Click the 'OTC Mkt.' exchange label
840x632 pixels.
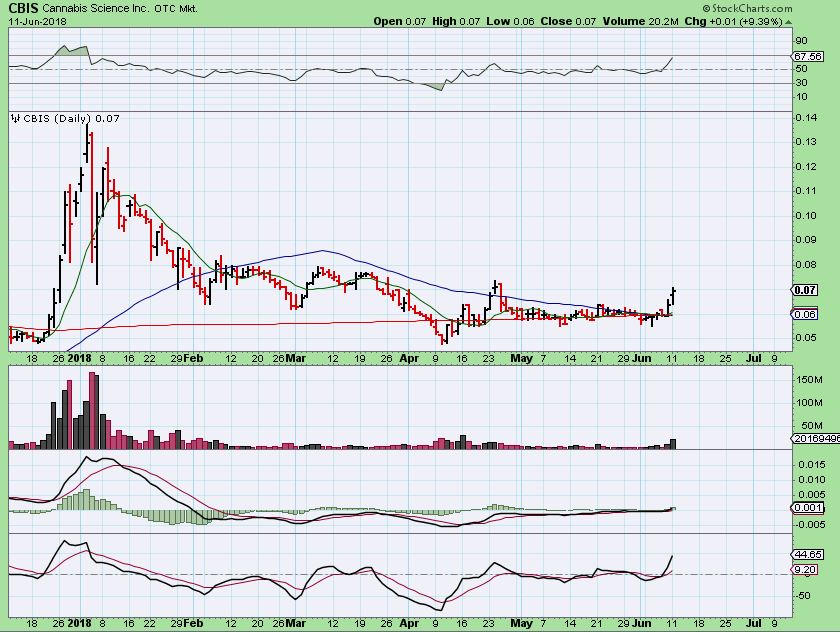tap(176, 9)
